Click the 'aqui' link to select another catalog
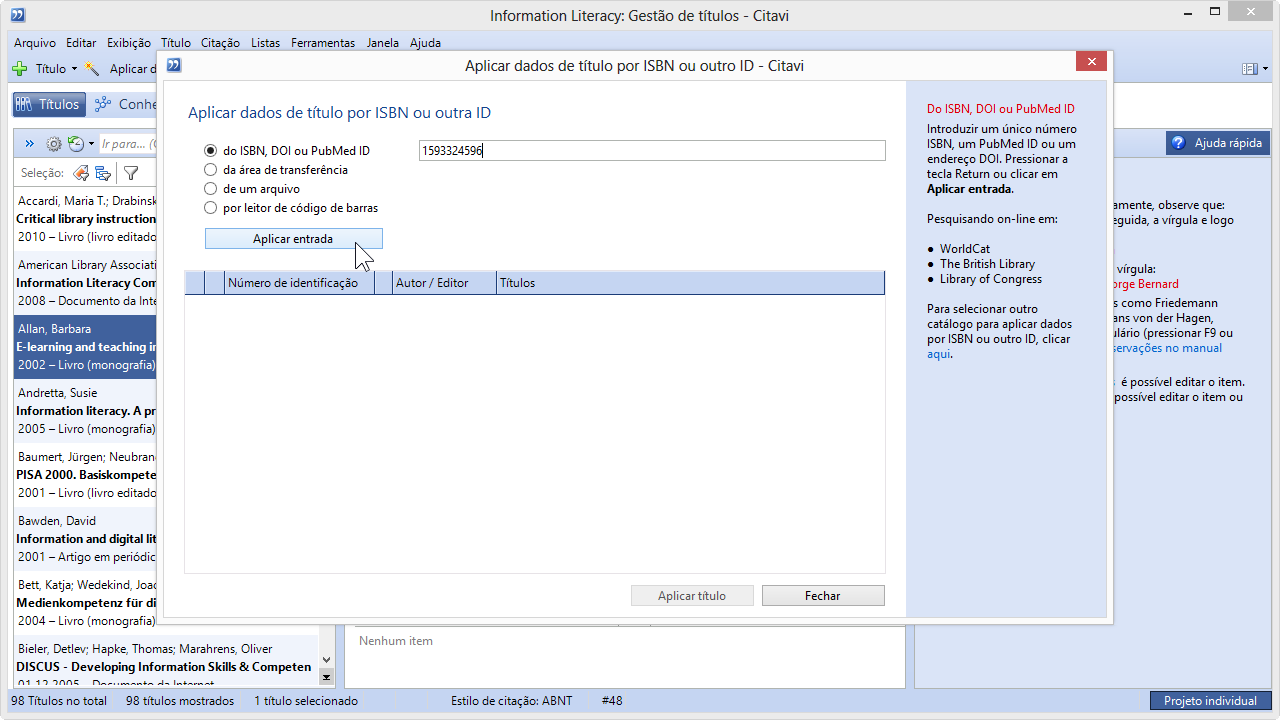Image resolution: width=1280 pixels, height=720 pixels. tap(937, 354)
